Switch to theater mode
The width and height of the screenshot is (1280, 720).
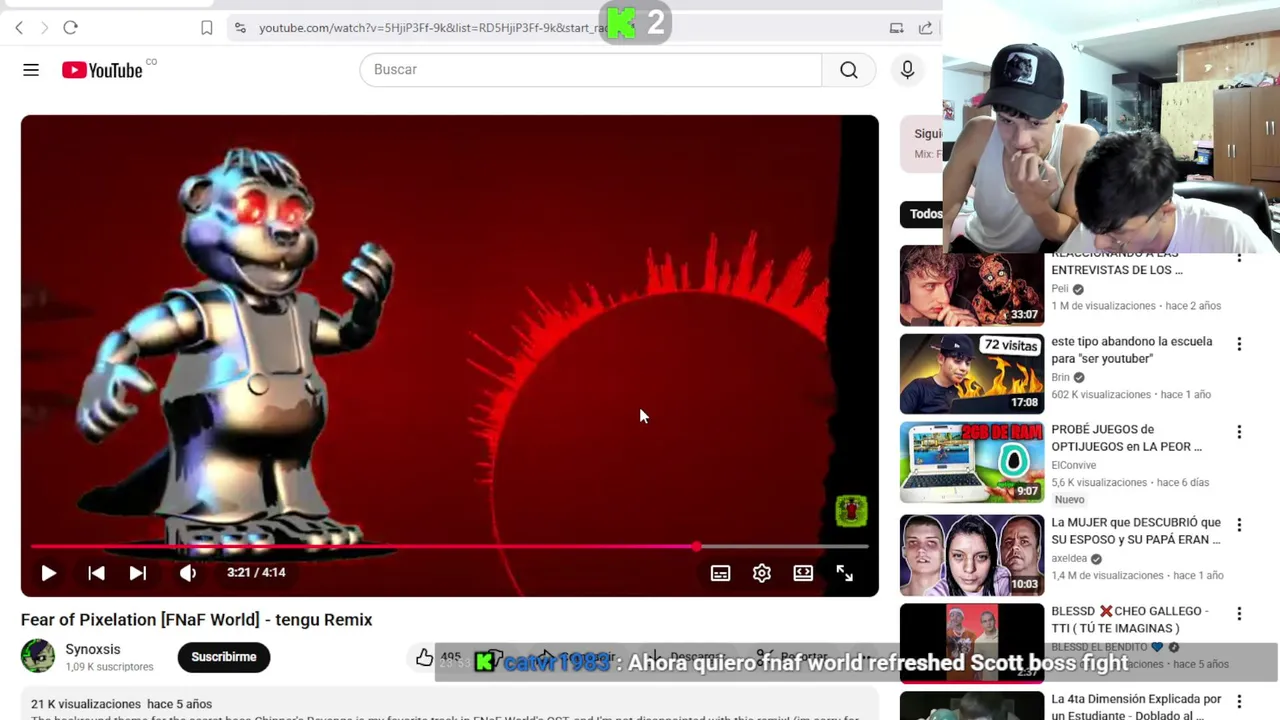point(803,573)
